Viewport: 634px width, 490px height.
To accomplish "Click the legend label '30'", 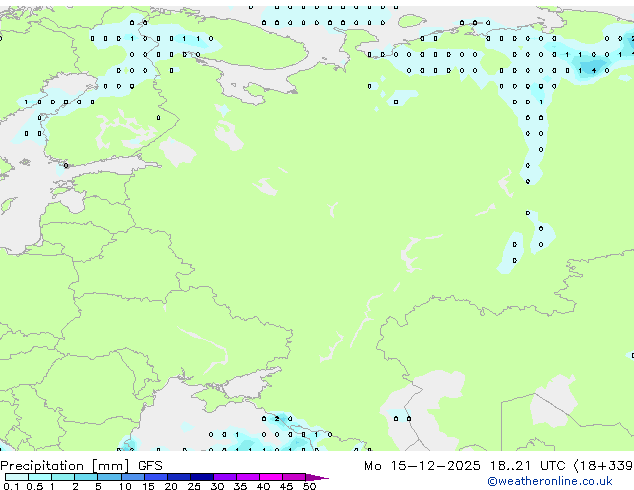I will (x=217, y=486).
